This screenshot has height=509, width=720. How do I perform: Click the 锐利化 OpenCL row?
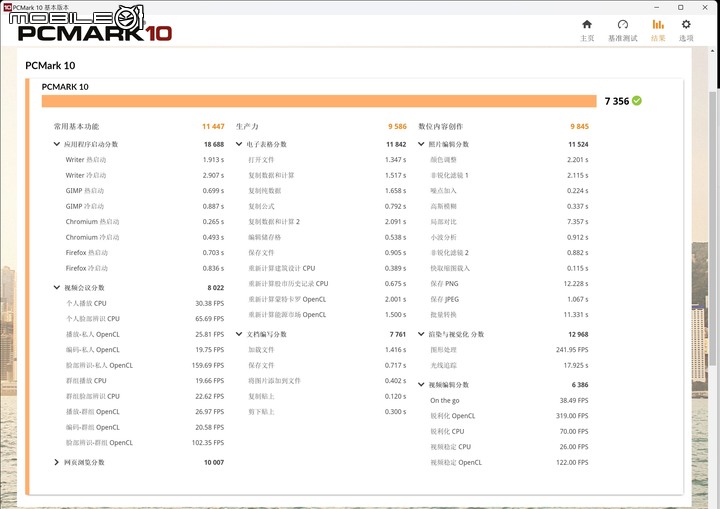pyautogui.click(x=509, y=416)
